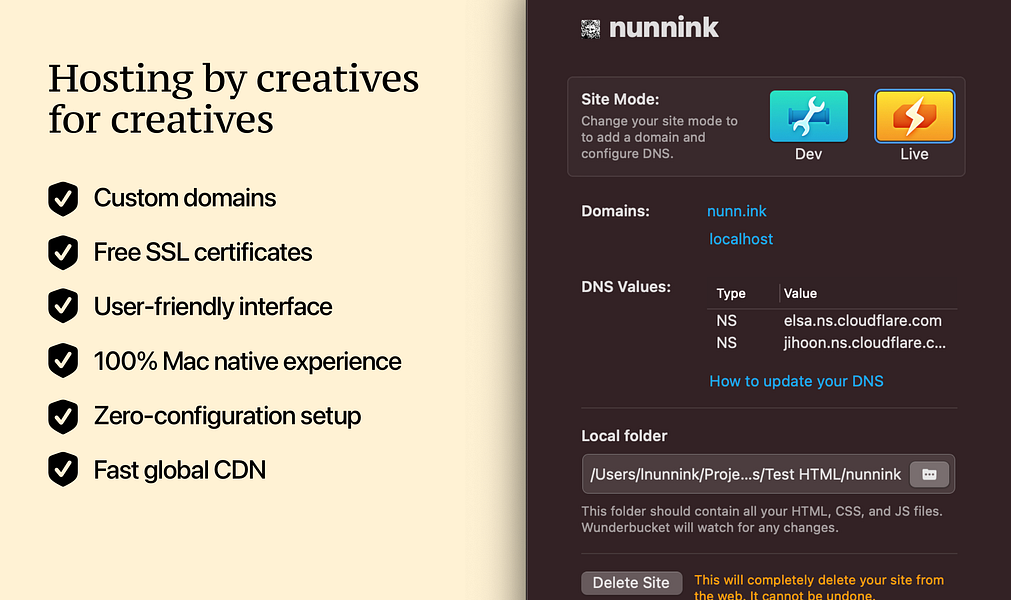Click the 'Custom domains' text
Screen dimensions: 1011x600
click(185, 198)
